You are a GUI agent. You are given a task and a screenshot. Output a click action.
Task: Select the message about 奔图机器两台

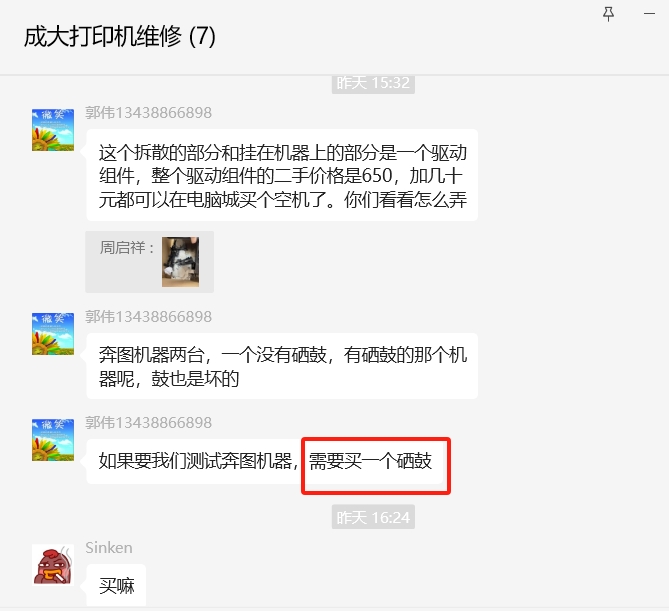pos(282,366)
